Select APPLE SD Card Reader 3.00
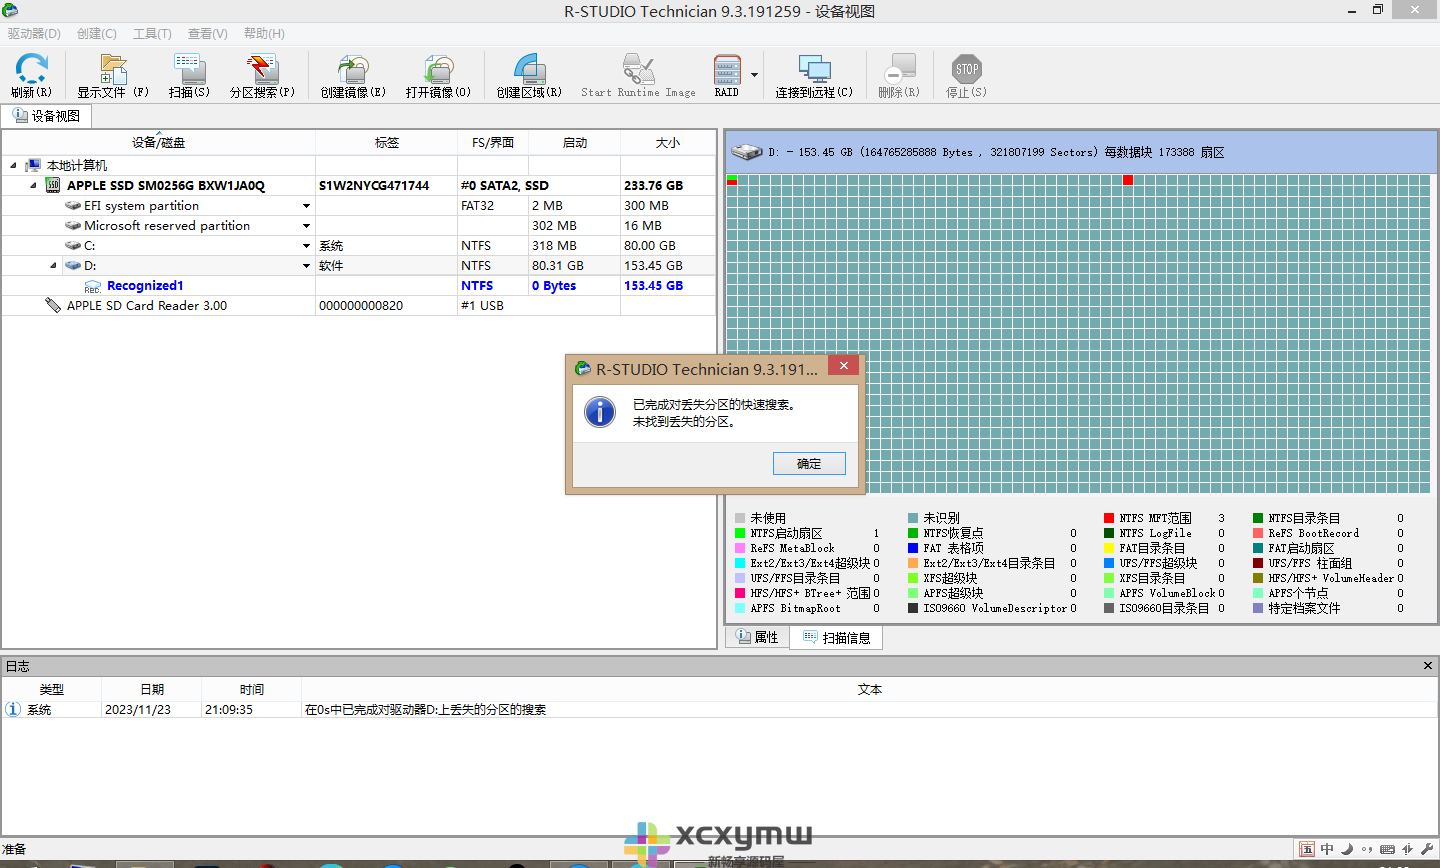Image resolution: width=1440 pixels, height=868 pixels. pos(147,306)
